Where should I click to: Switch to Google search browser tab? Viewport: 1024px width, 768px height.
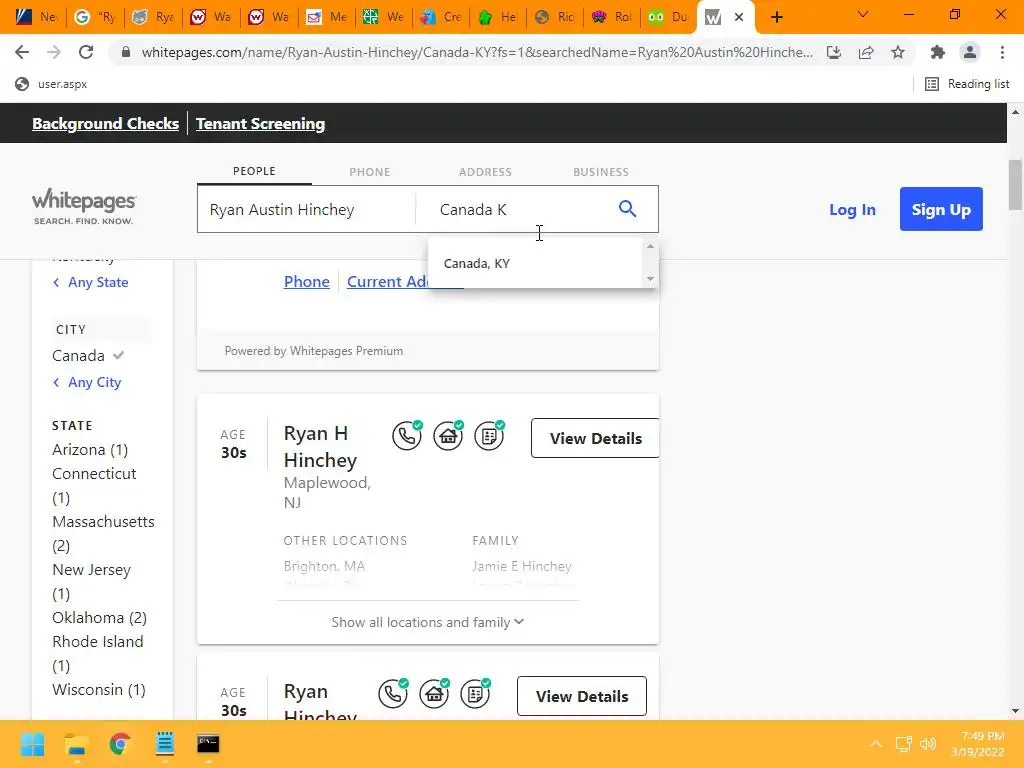coord(95,17)
